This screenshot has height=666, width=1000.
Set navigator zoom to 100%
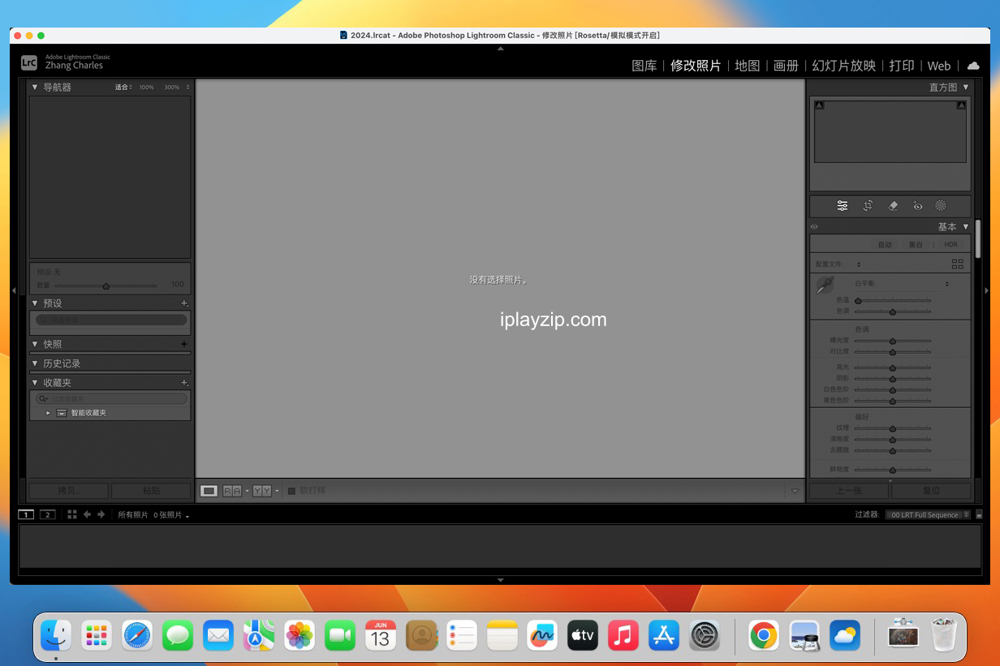147,87
